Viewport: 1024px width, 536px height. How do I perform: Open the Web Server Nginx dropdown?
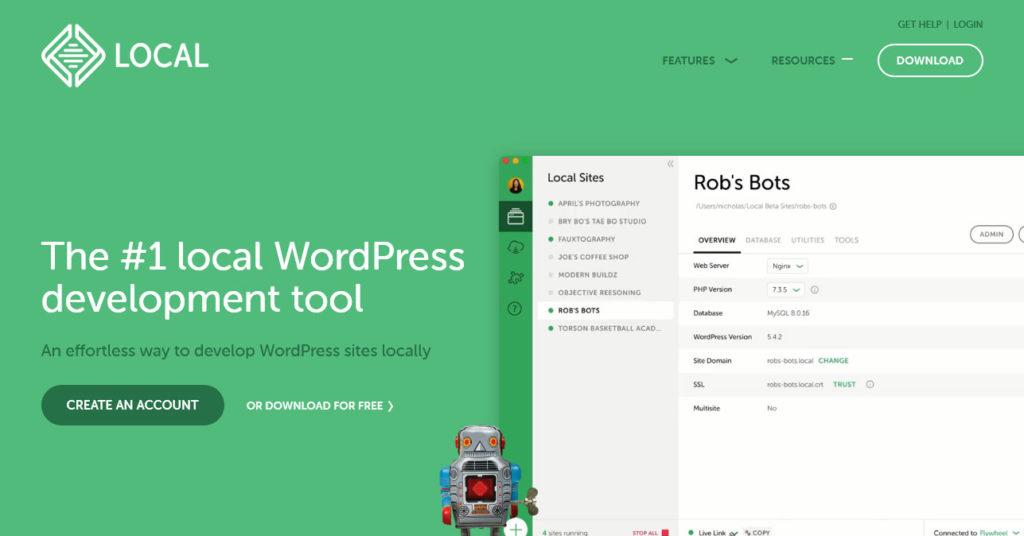[788, 266]
